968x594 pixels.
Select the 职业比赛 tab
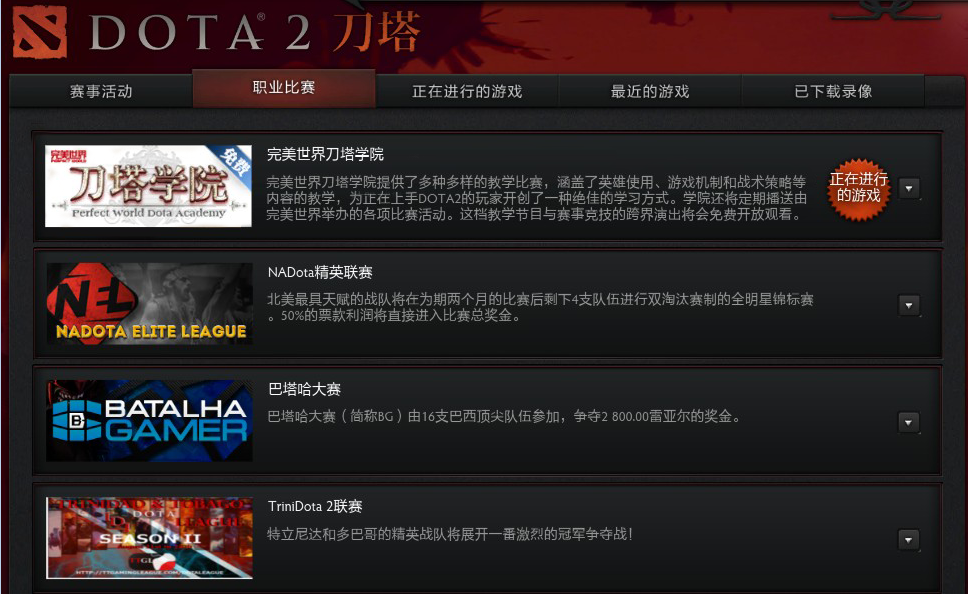click(x=284, y=88)
